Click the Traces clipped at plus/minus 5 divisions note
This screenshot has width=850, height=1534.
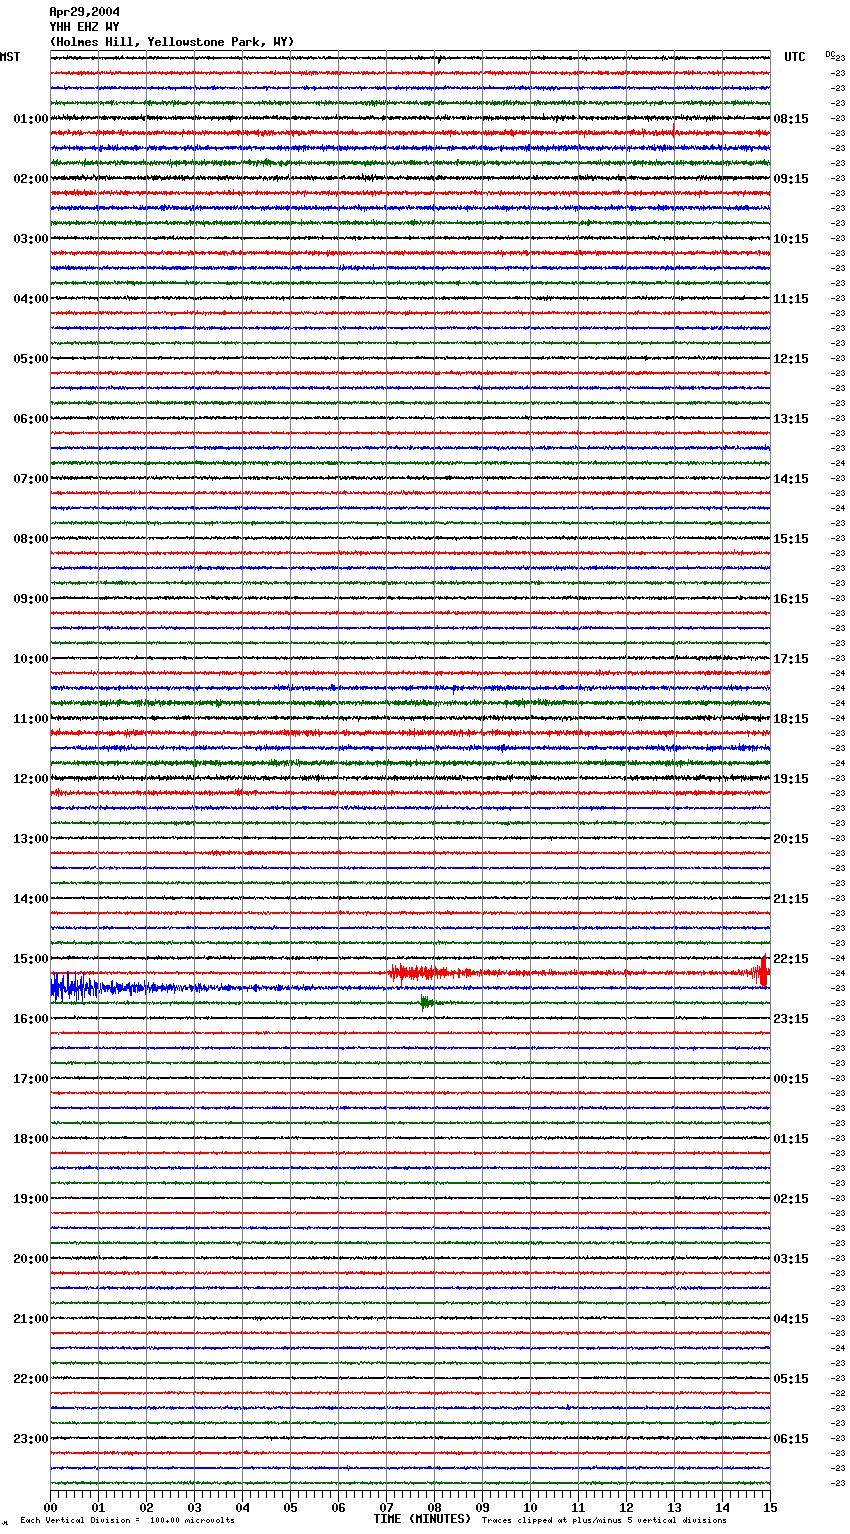[x=604, y=1520]
